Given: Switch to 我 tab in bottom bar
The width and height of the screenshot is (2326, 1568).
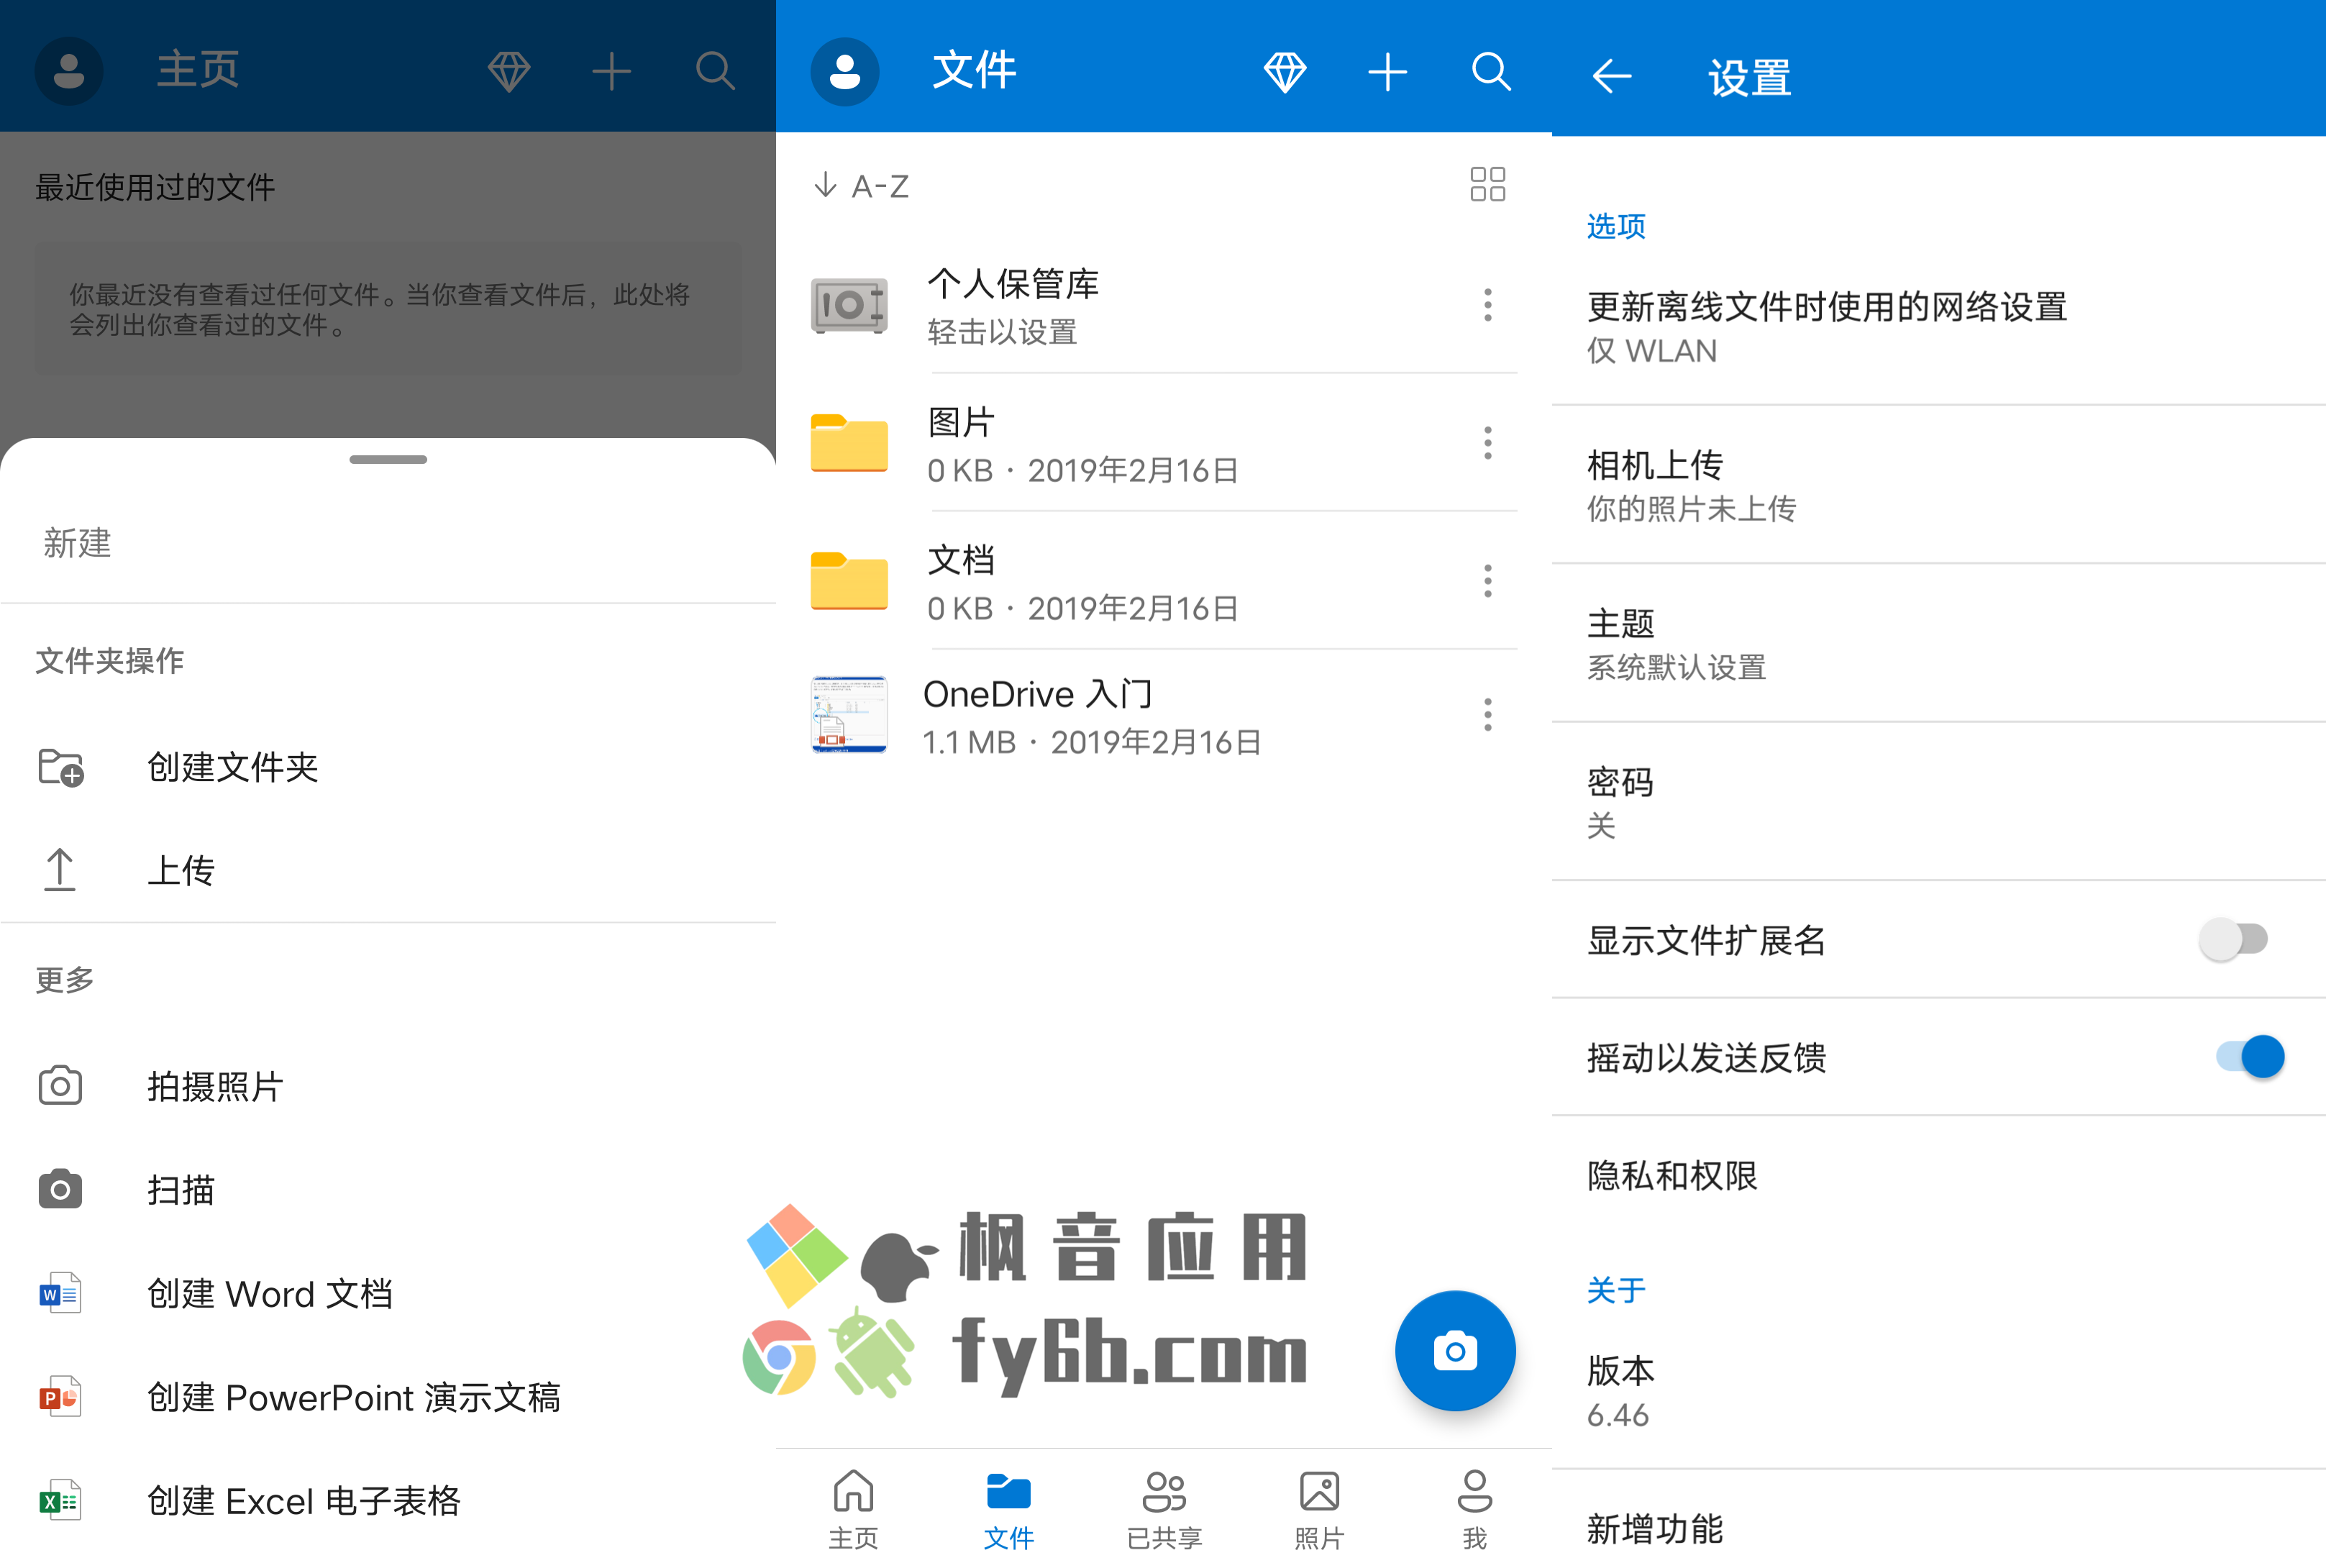Looking at the screenshot, I should [x=1474, y=1509].
